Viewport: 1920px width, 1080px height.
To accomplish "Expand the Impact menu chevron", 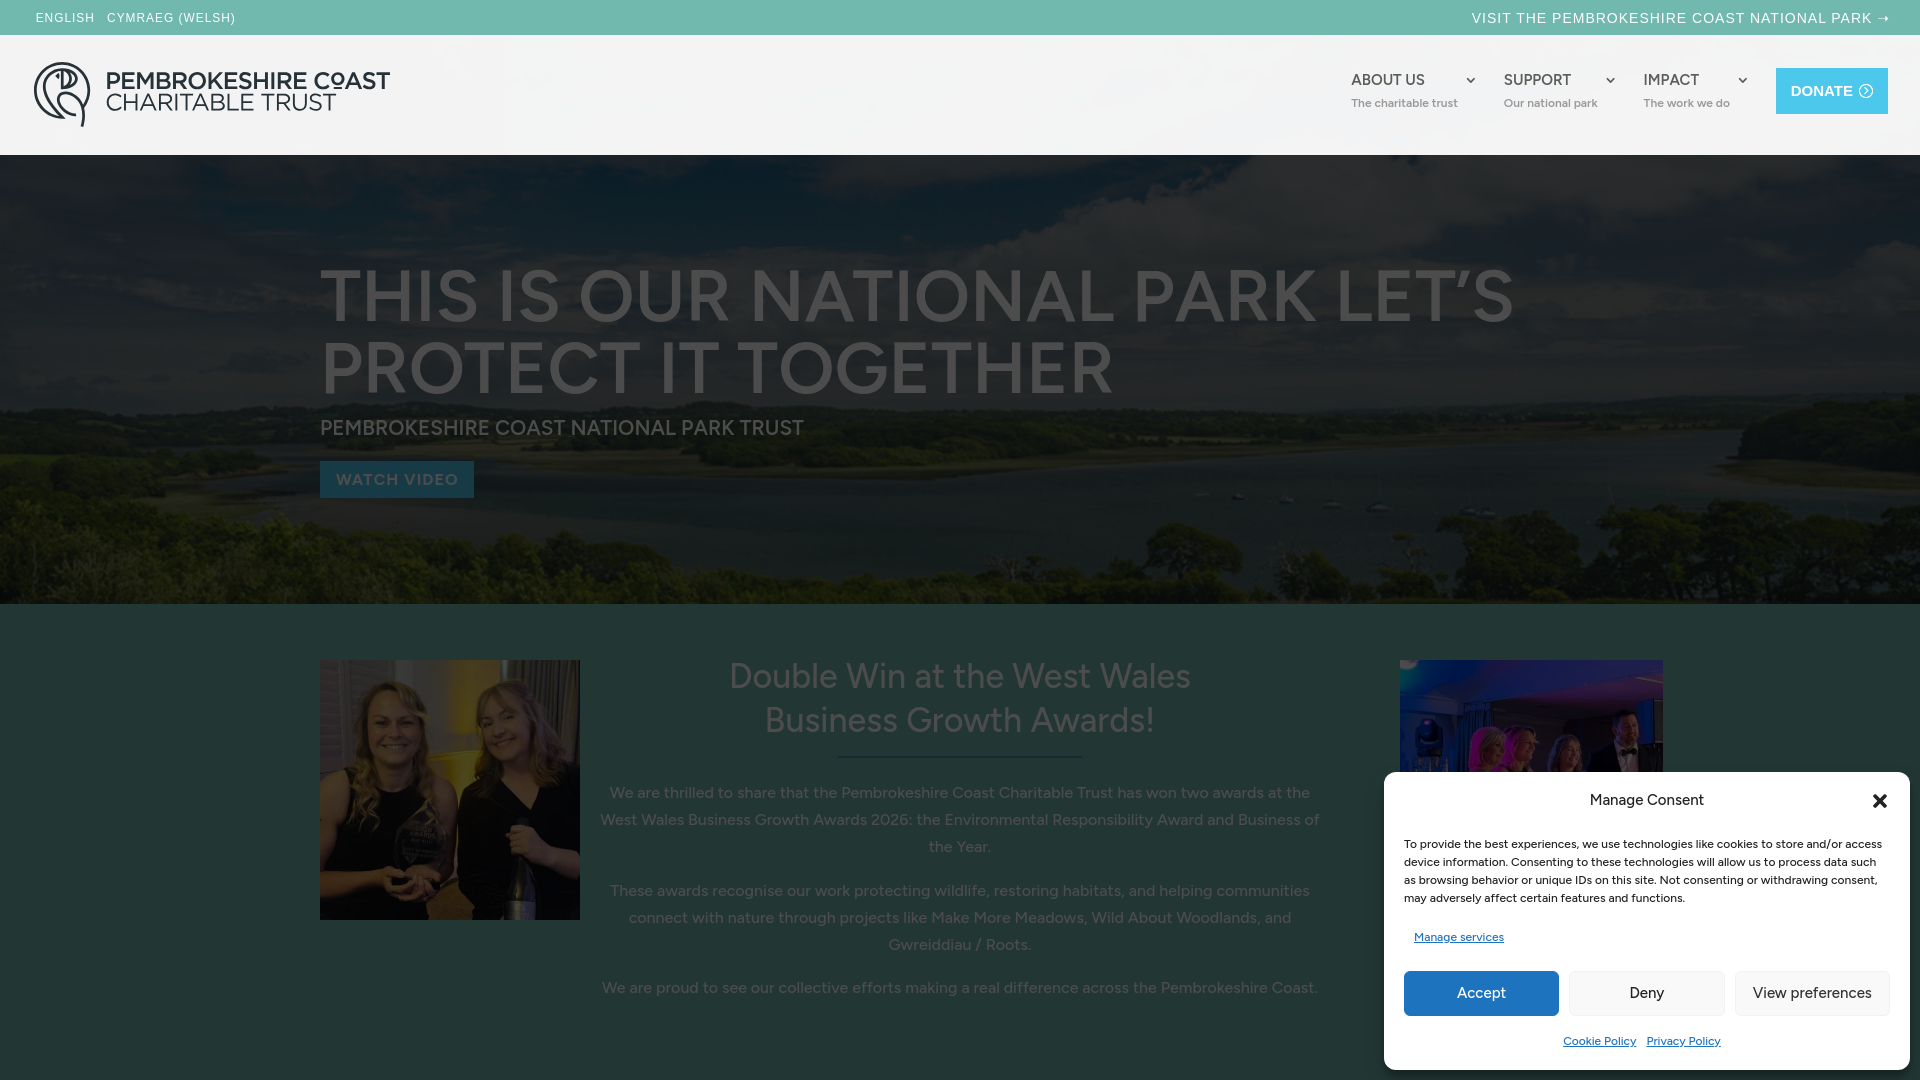I will [1742, 80].
